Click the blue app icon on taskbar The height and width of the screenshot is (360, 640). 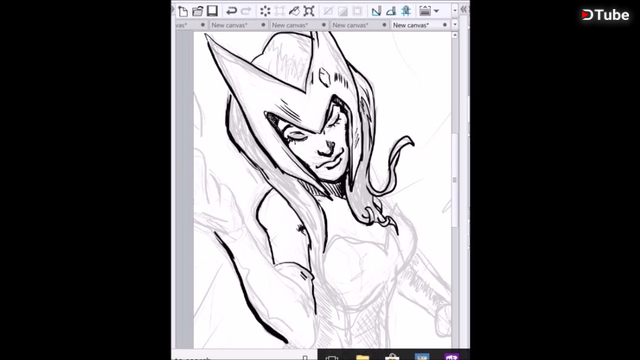[422, 357]
